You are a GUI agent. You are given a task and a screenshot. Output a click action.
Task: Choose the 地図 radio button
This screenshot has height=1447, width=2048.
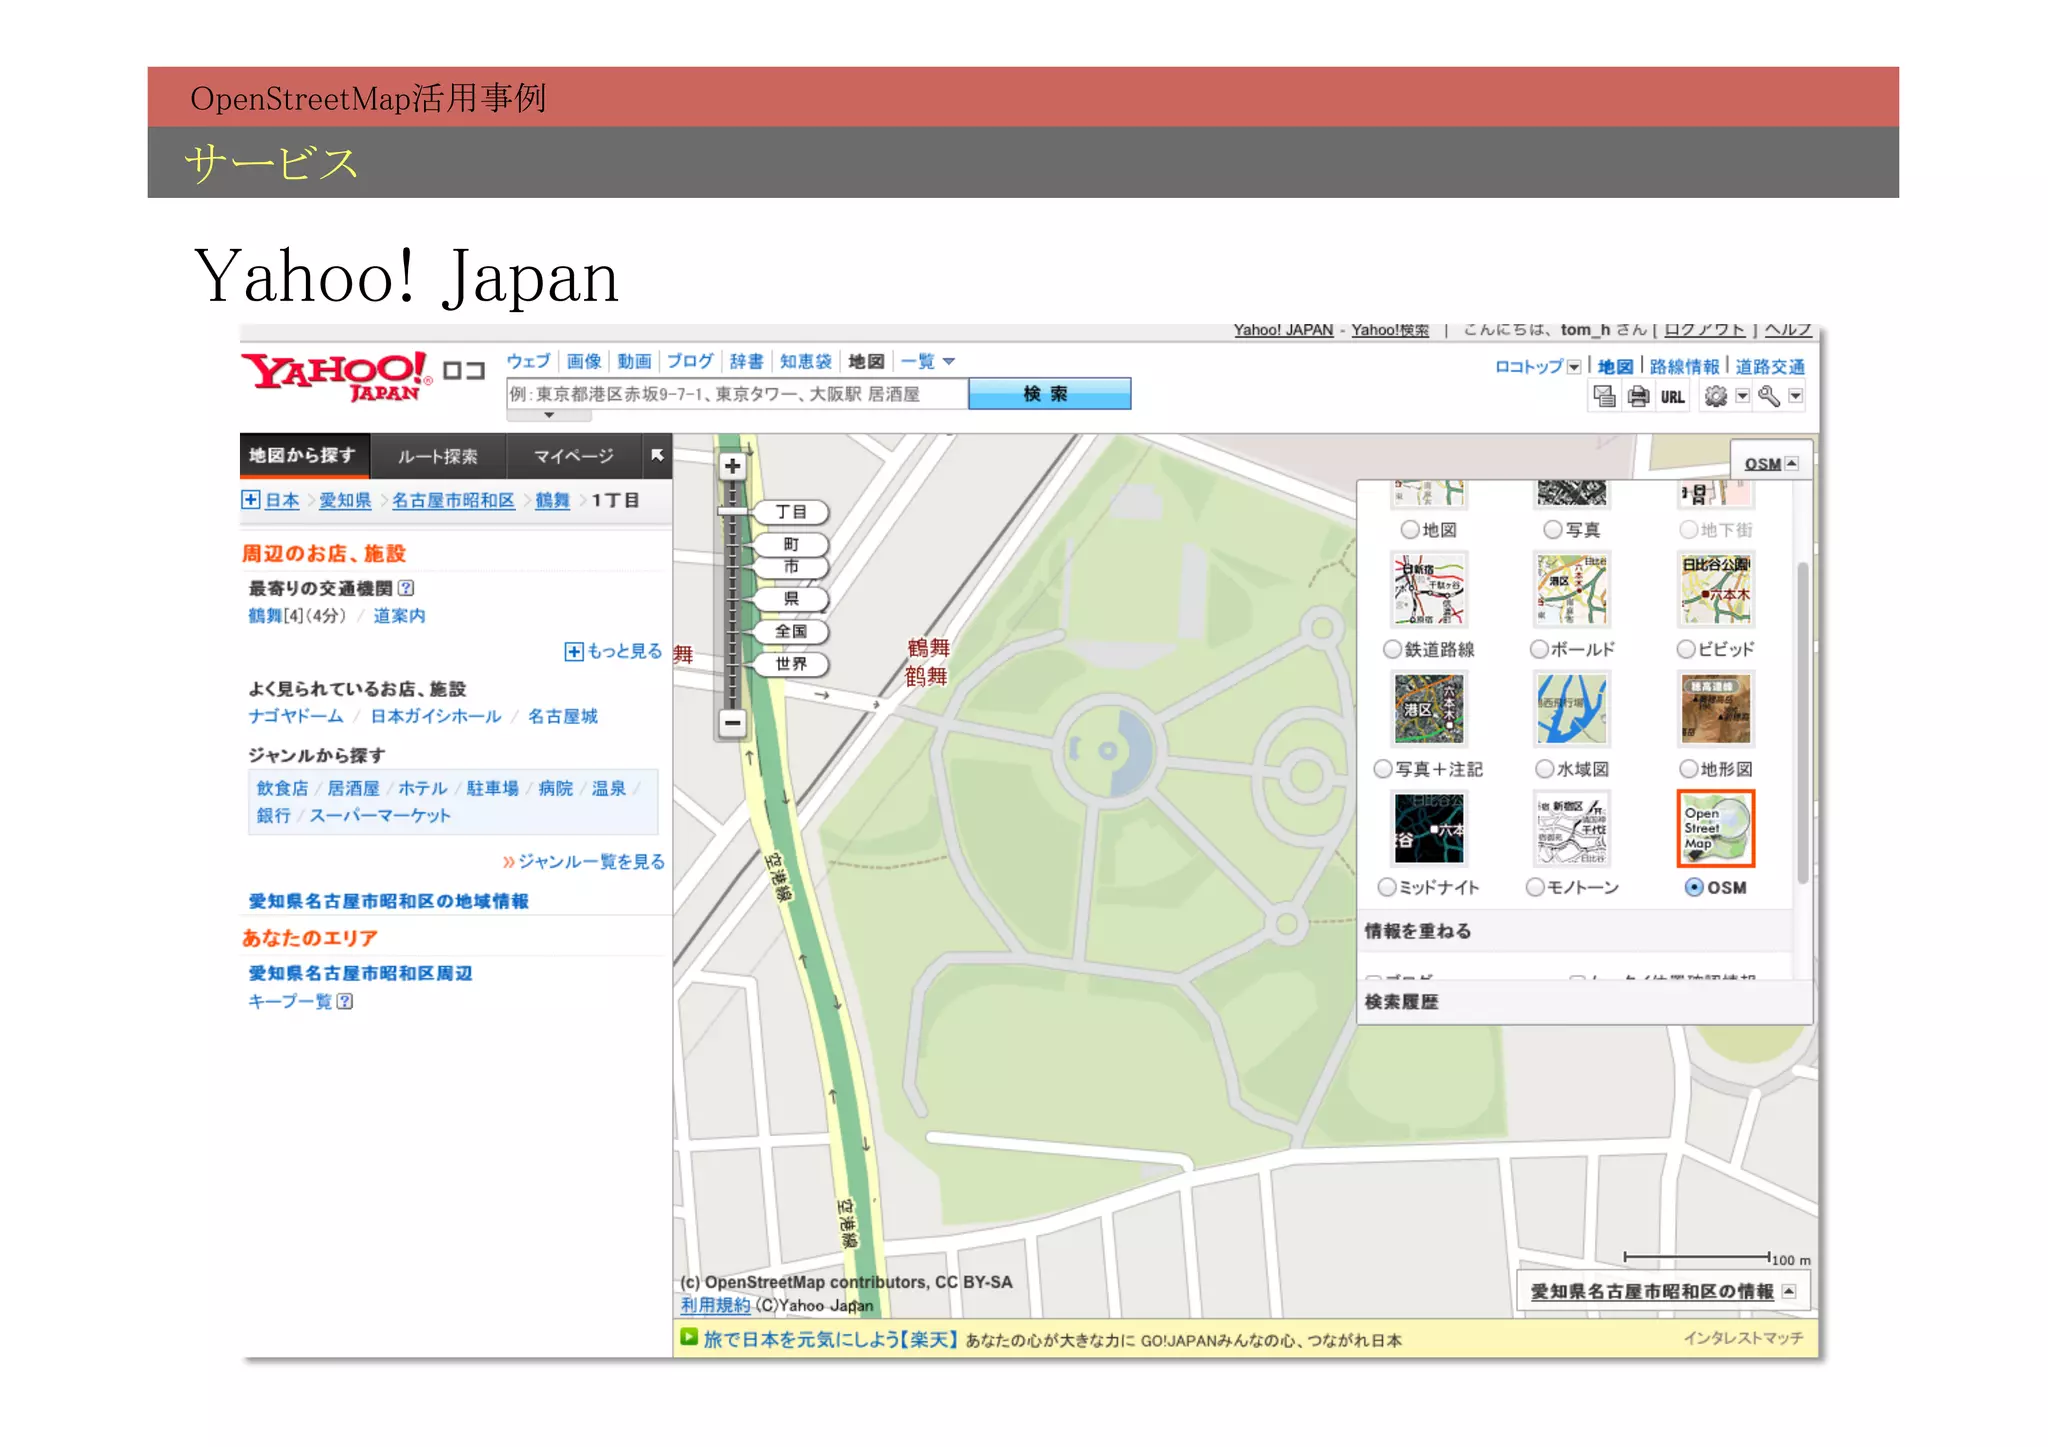1409,529
